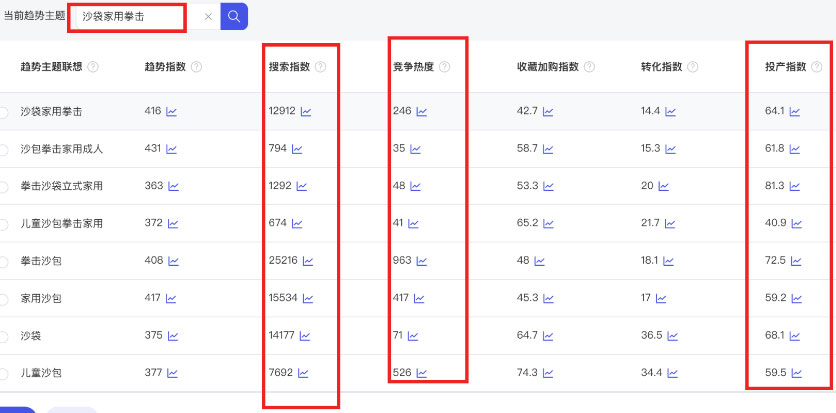Open chart icon beside conversion value 20
The width and height of the screenshot is (836, 413).
pyautogui.click(x=663, y=187)
